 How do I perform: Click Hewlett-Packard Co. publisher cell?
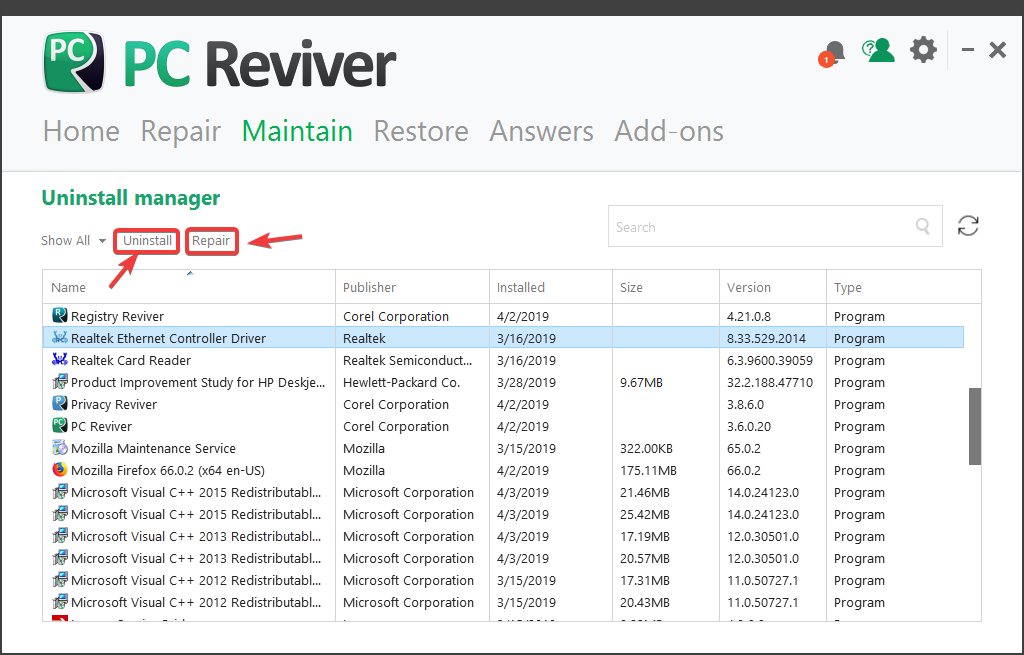(402, 383)
